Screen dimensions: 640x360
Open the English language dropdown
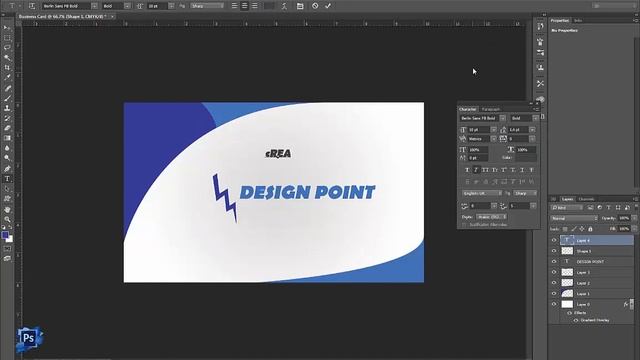tap(482, 193)
